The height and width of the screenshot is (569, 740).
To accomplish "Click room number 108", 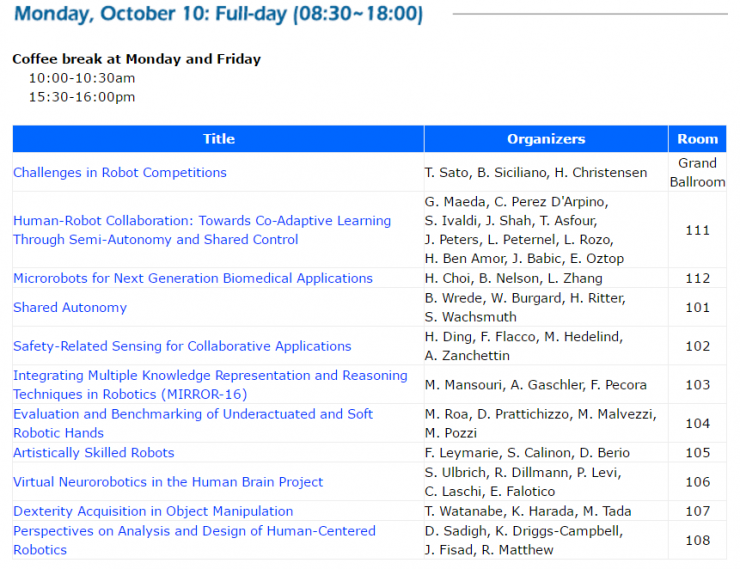I will [x=698, y=541].
